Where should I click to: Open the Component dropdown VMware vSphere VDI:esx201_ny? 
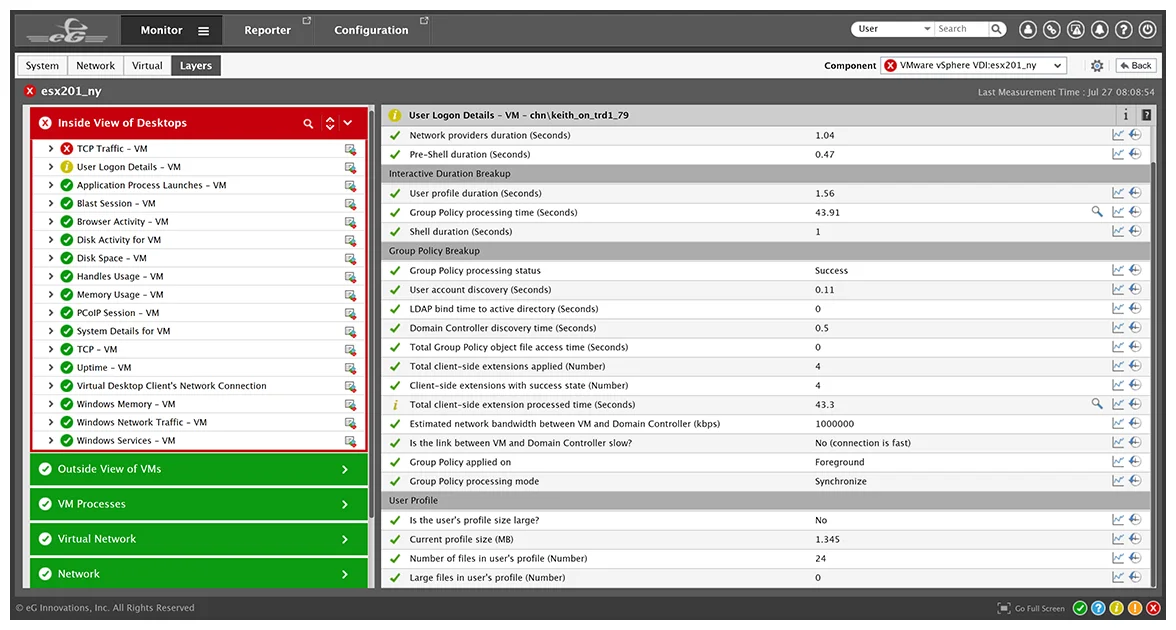974,66
